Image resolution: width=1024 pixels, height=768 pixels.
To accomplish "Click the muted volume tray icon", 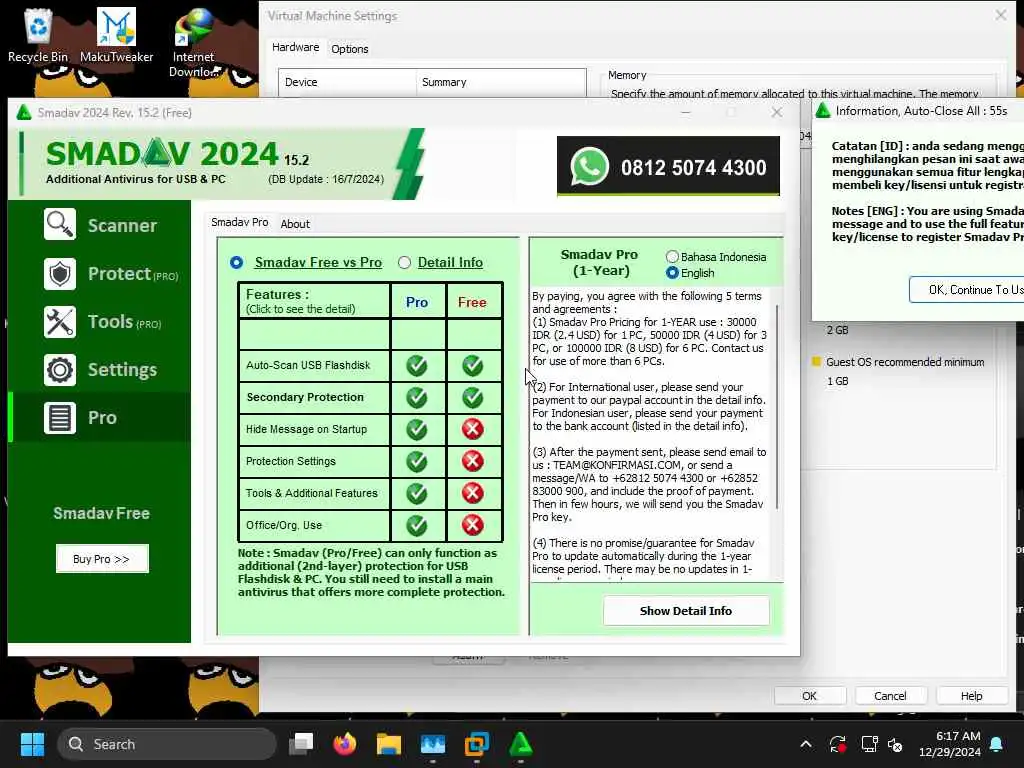I will 895,744.
